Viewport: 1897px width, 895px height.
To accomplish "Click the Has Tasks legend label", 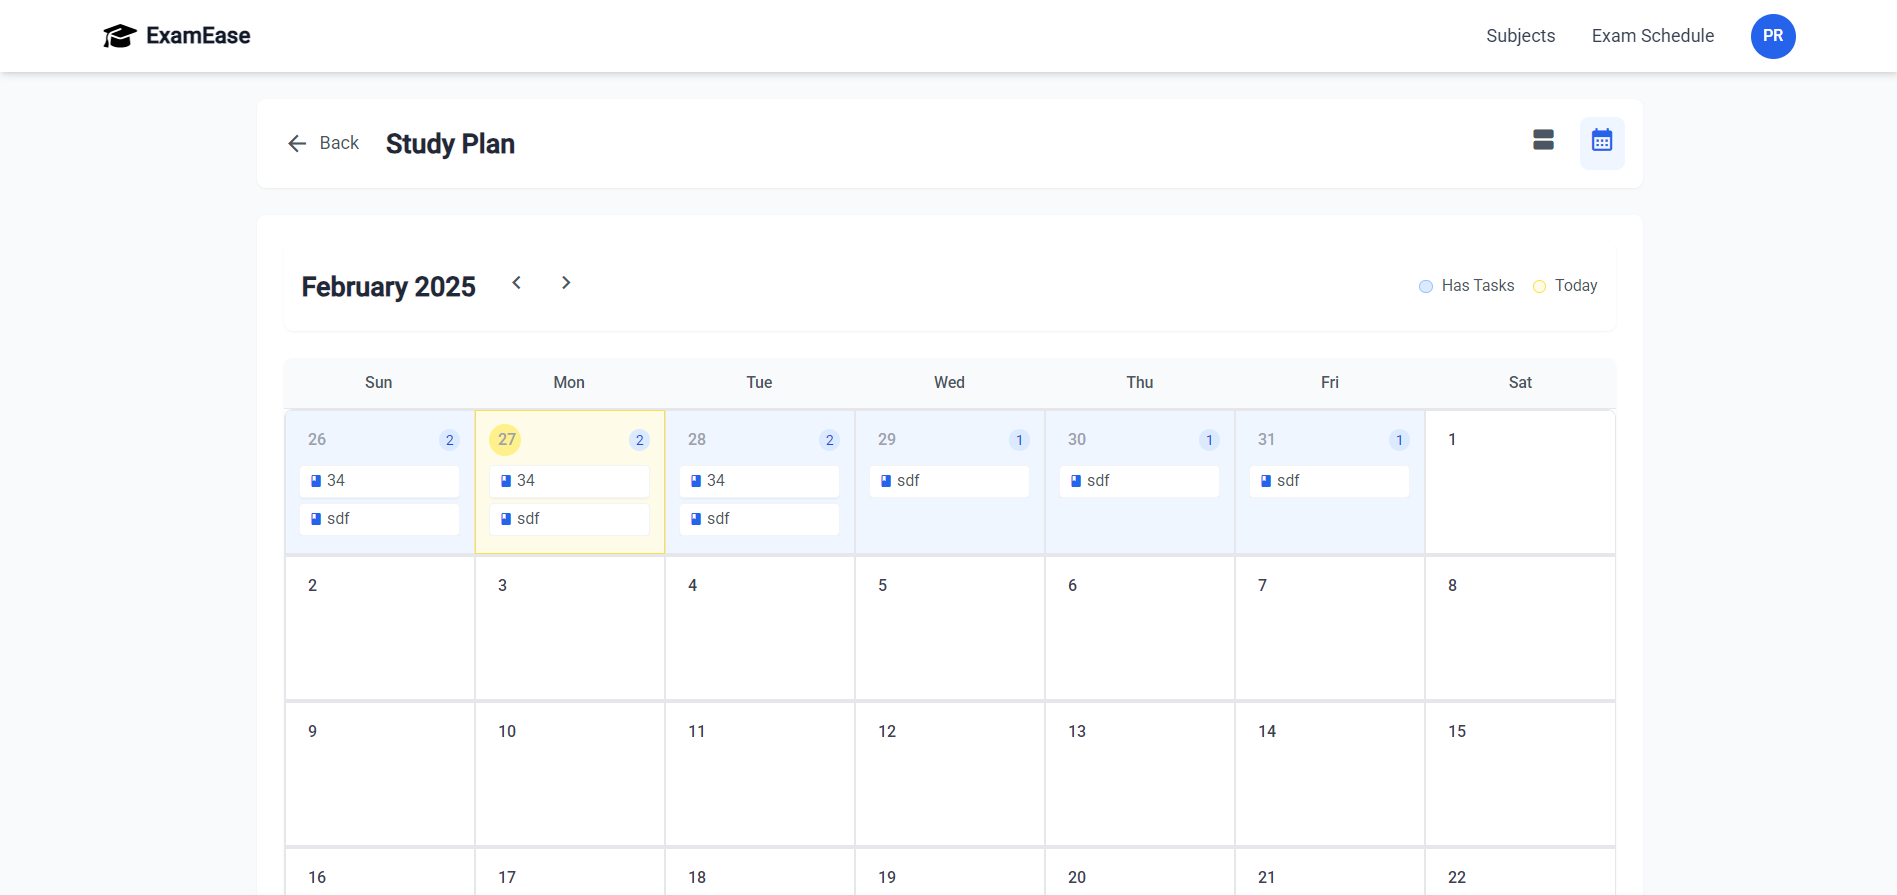I will 1478,286.
